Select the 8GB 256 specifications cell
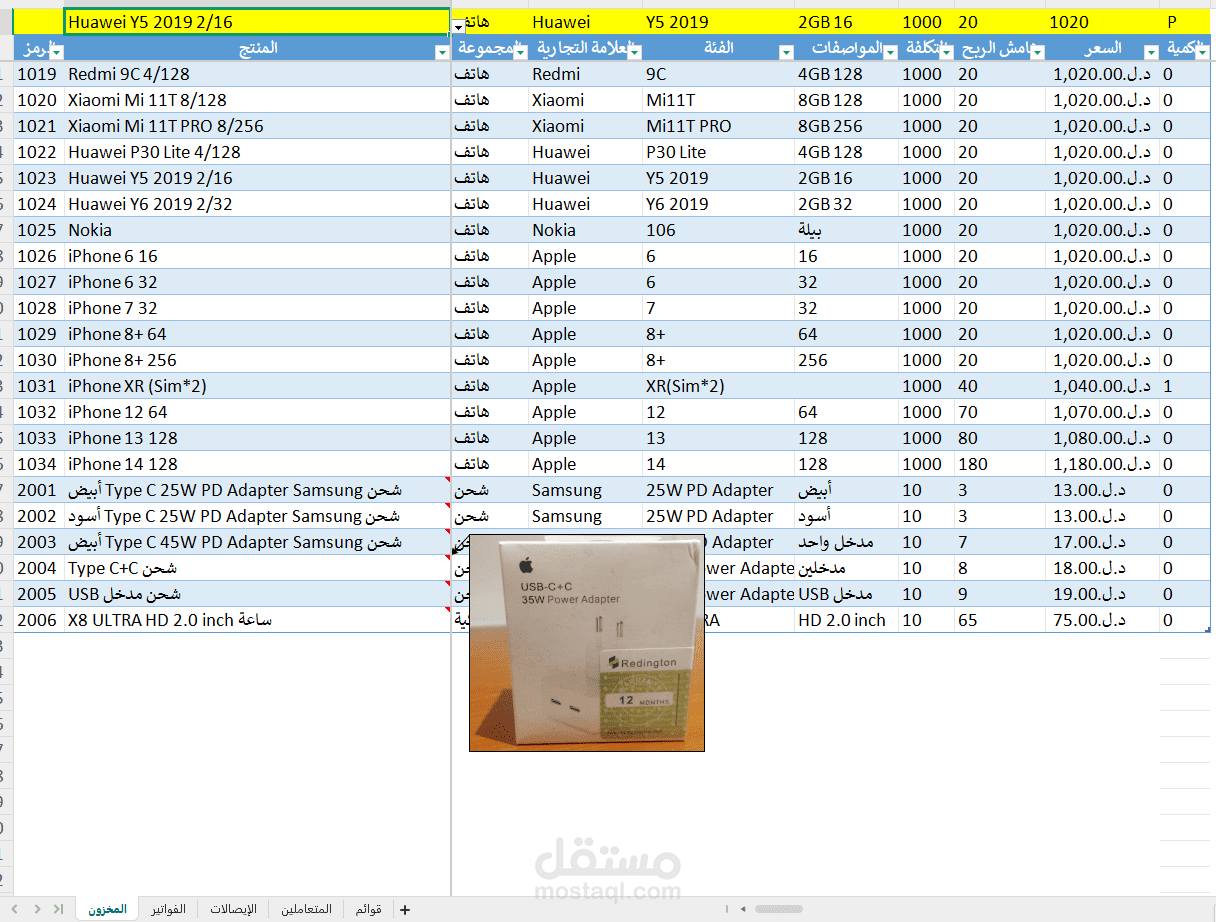 coord(846,126)
